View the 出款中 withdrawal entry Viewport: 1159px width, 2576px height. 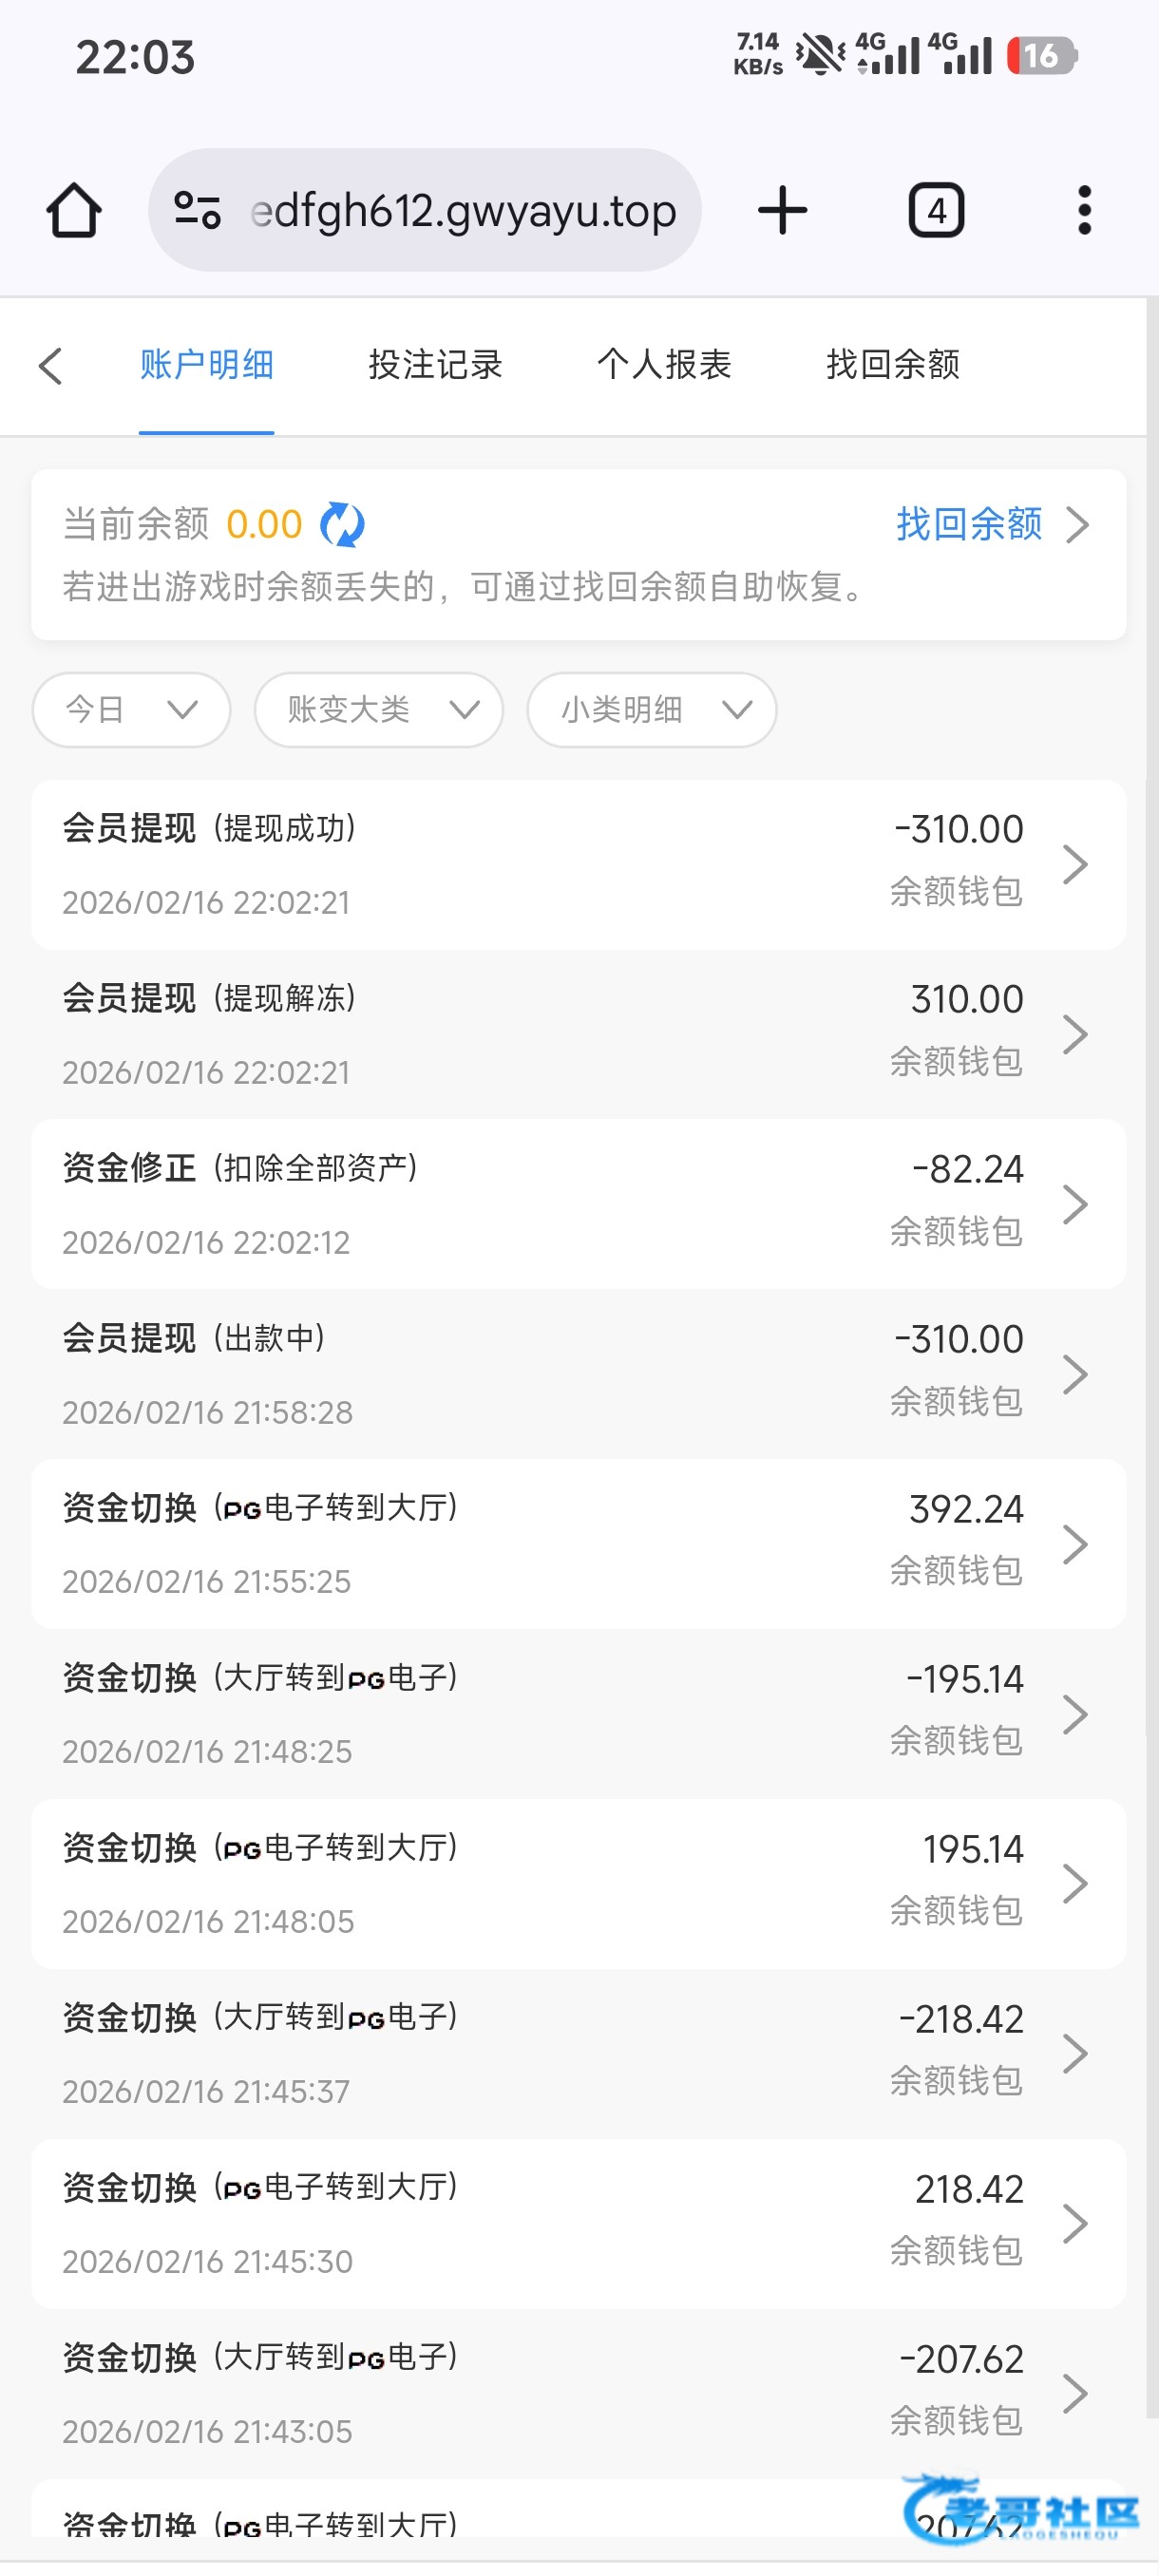tap(578, 1375)
